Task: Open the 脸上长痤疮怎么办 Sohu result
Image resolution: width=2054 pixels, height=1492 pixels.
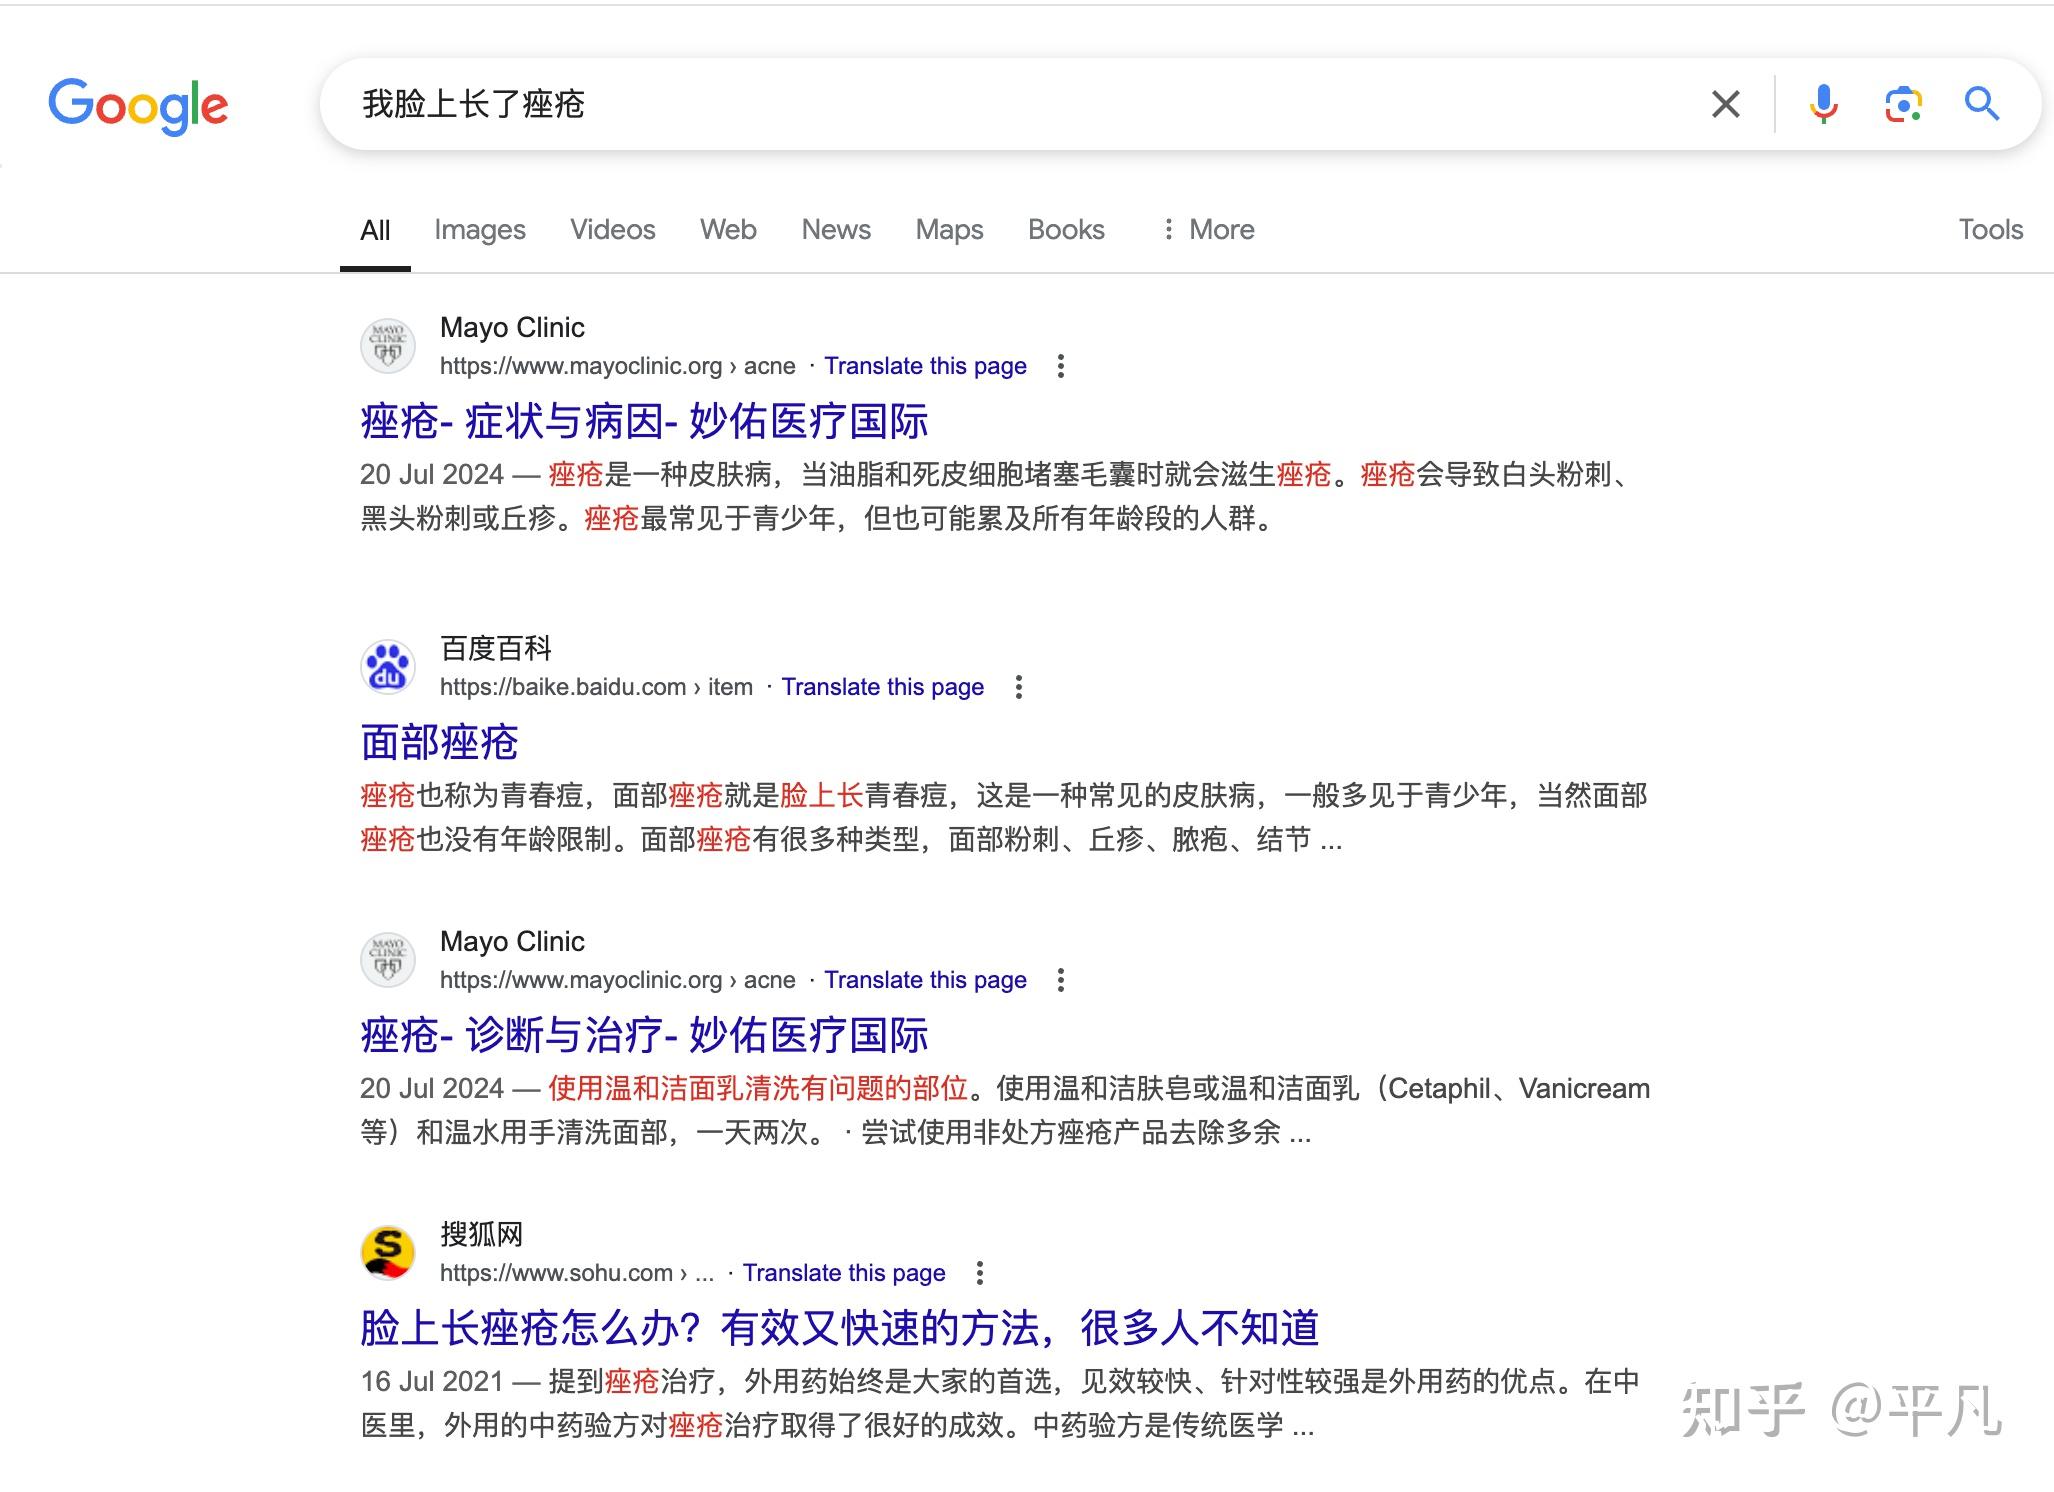Action: coord(840,1328)
